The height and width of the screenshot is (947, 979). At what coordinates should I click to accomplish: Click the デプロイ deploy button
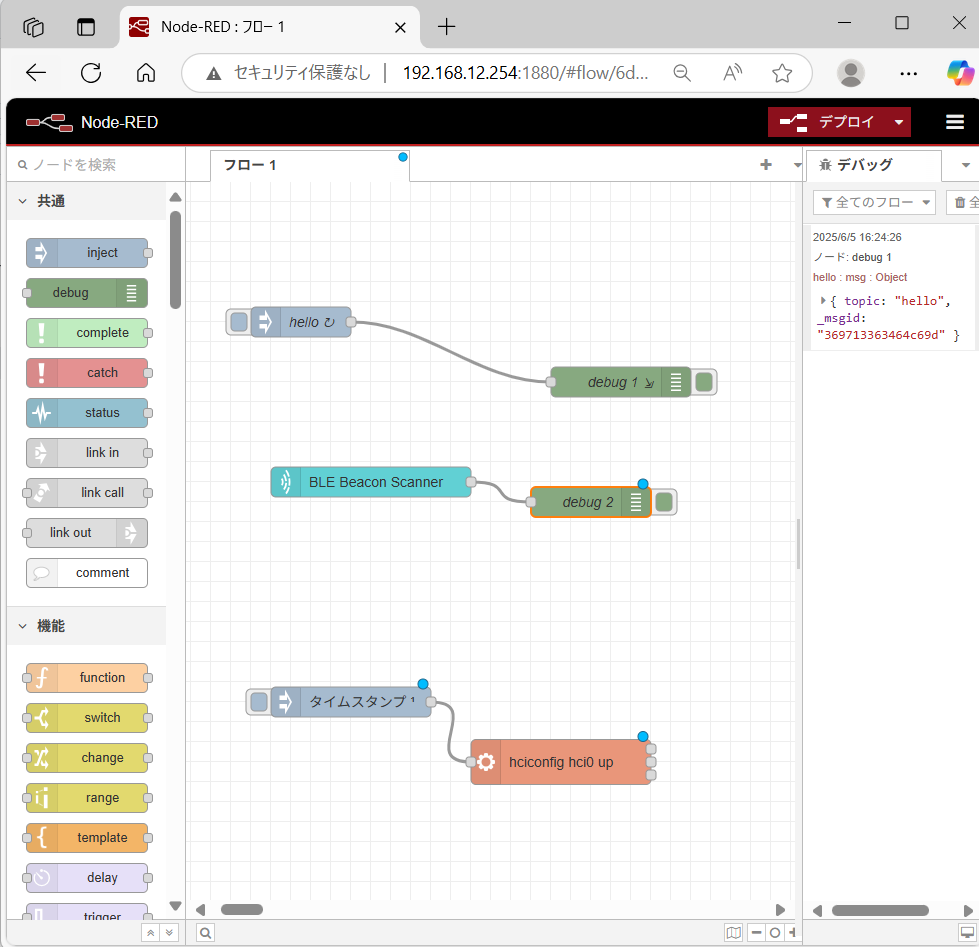pyautogui.click(x=827, y=122)
